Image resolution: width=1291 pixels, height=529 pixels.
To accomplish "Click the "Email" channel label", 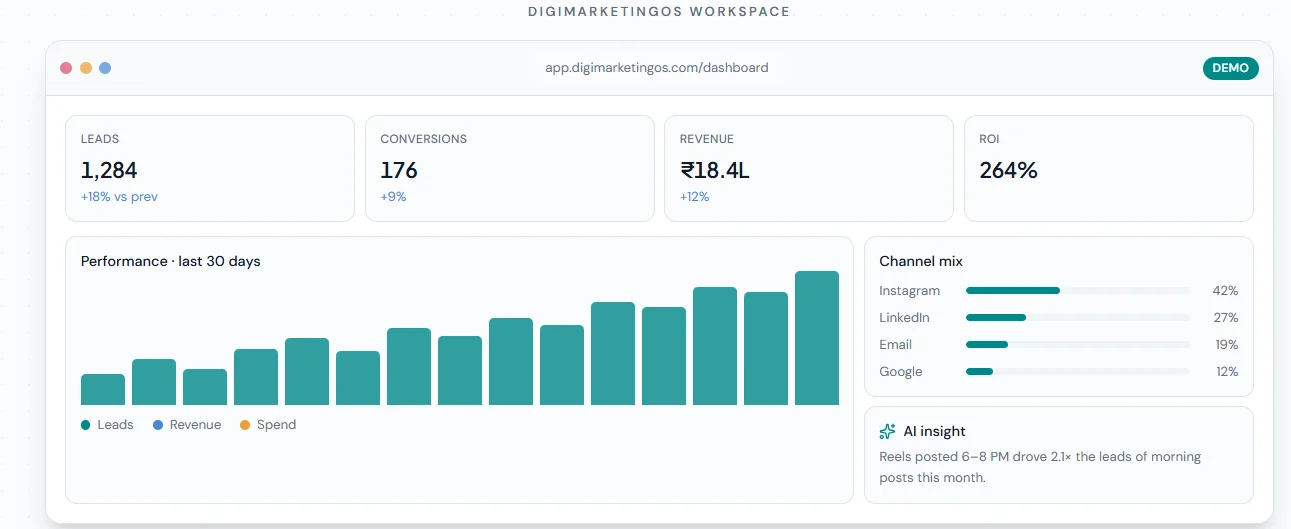I will pyautogui.click(x=896, y=345).
